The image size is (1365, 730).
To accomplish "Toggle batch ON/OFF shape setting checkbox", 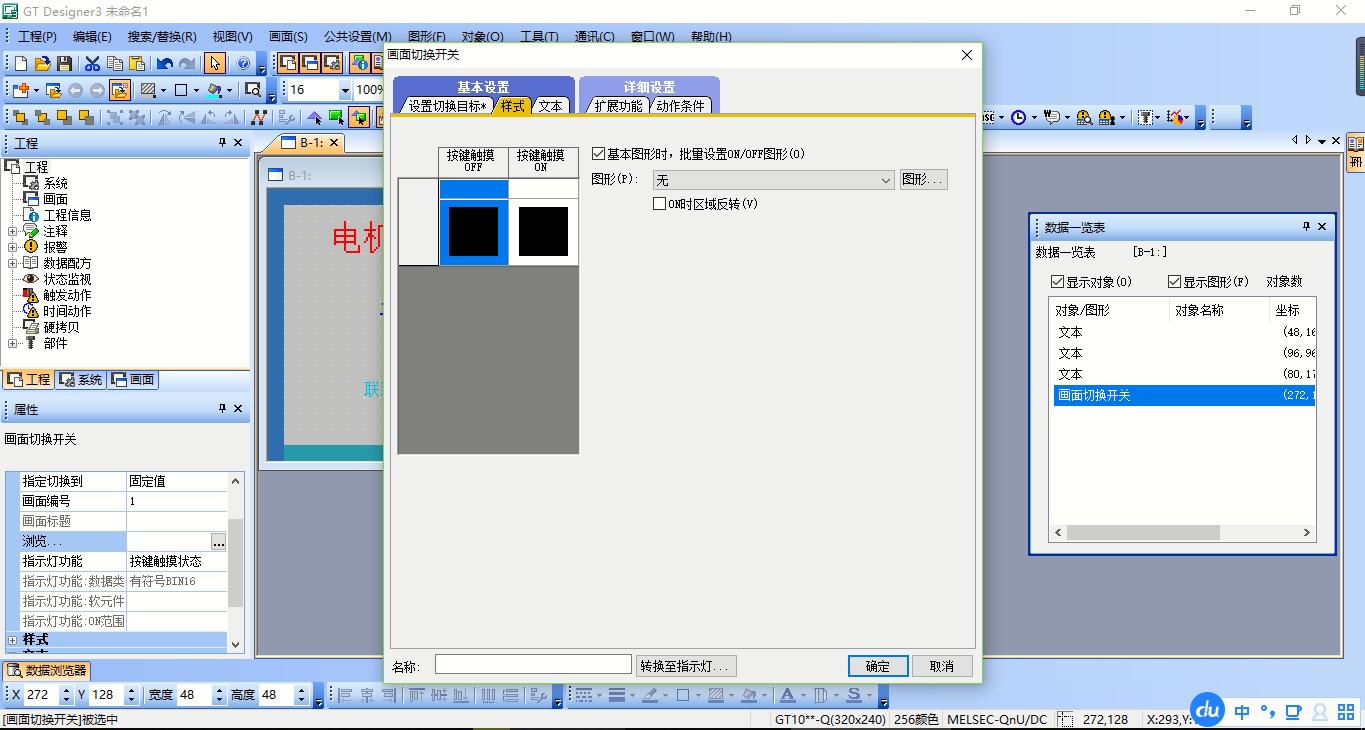I will pyautogui.click(x=599, y=154).
